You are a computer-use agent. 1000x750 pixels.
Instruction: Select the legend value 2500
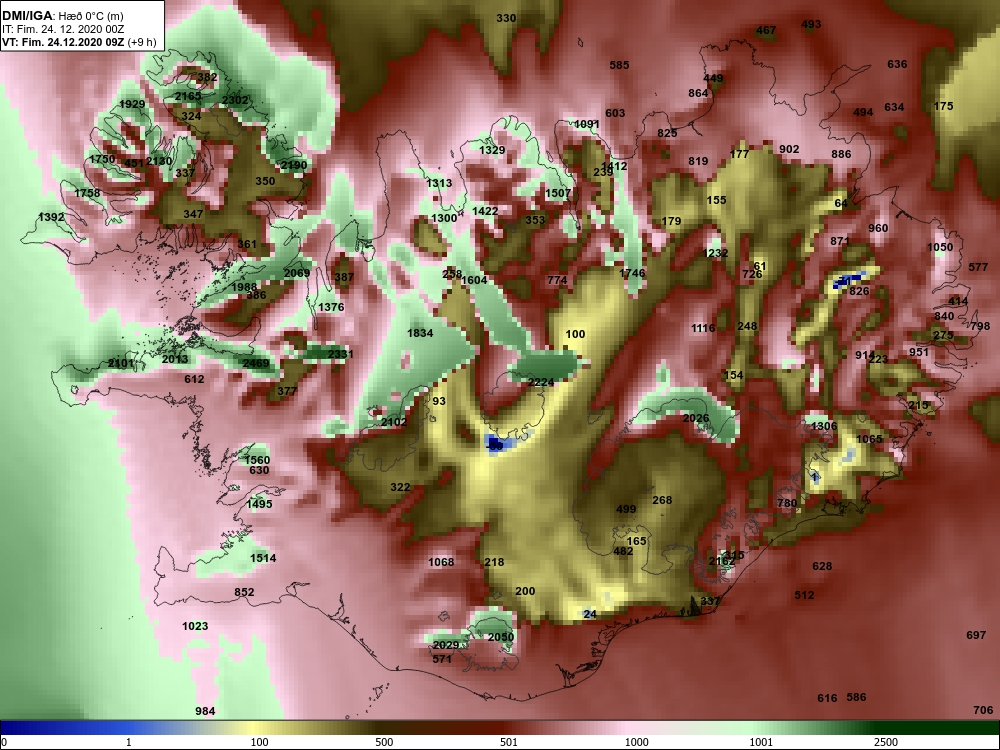tap(885, 742)
